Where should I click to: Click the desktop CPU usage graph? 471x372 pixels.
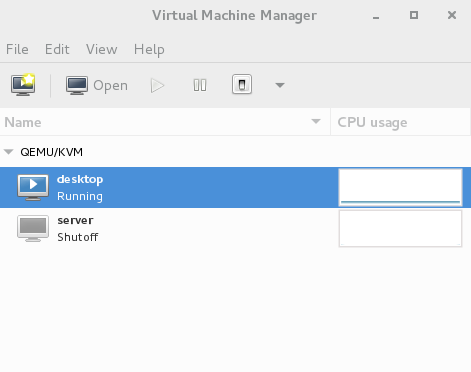point(400,187)
